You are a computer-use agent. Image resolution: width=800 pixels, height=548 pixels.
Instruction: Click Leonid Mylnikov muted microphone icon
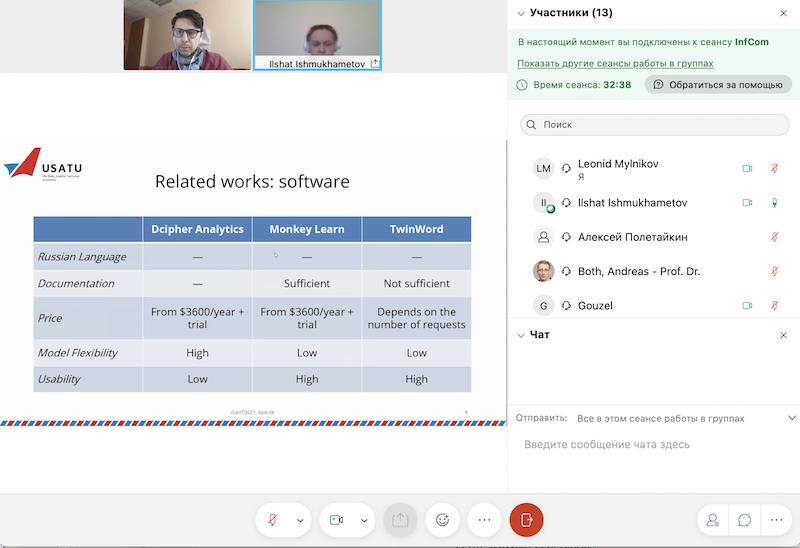pos(774,168)
